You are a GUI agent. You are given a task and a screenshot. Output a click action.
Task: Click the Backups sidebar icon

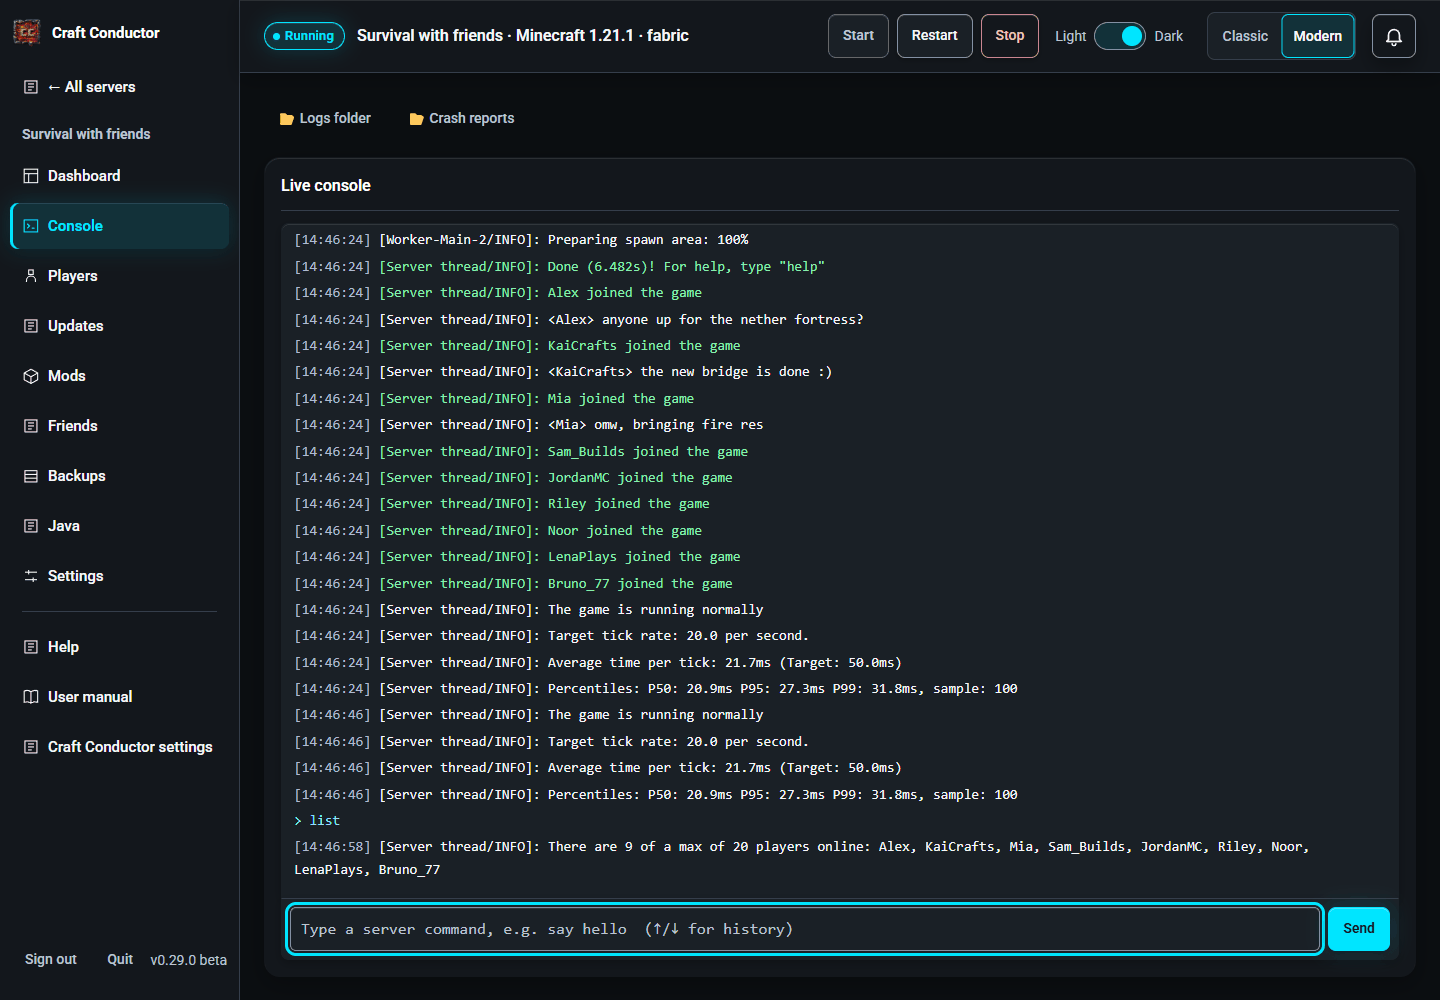[31, 476]
